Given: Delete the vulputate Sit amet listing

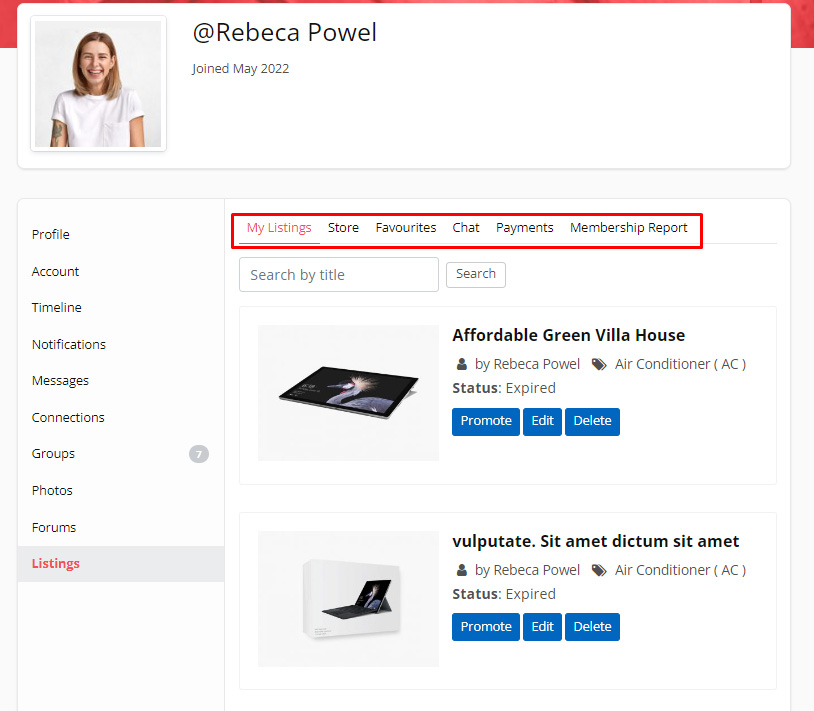Looking at the screenshot, I should click(x=592, y=627).
